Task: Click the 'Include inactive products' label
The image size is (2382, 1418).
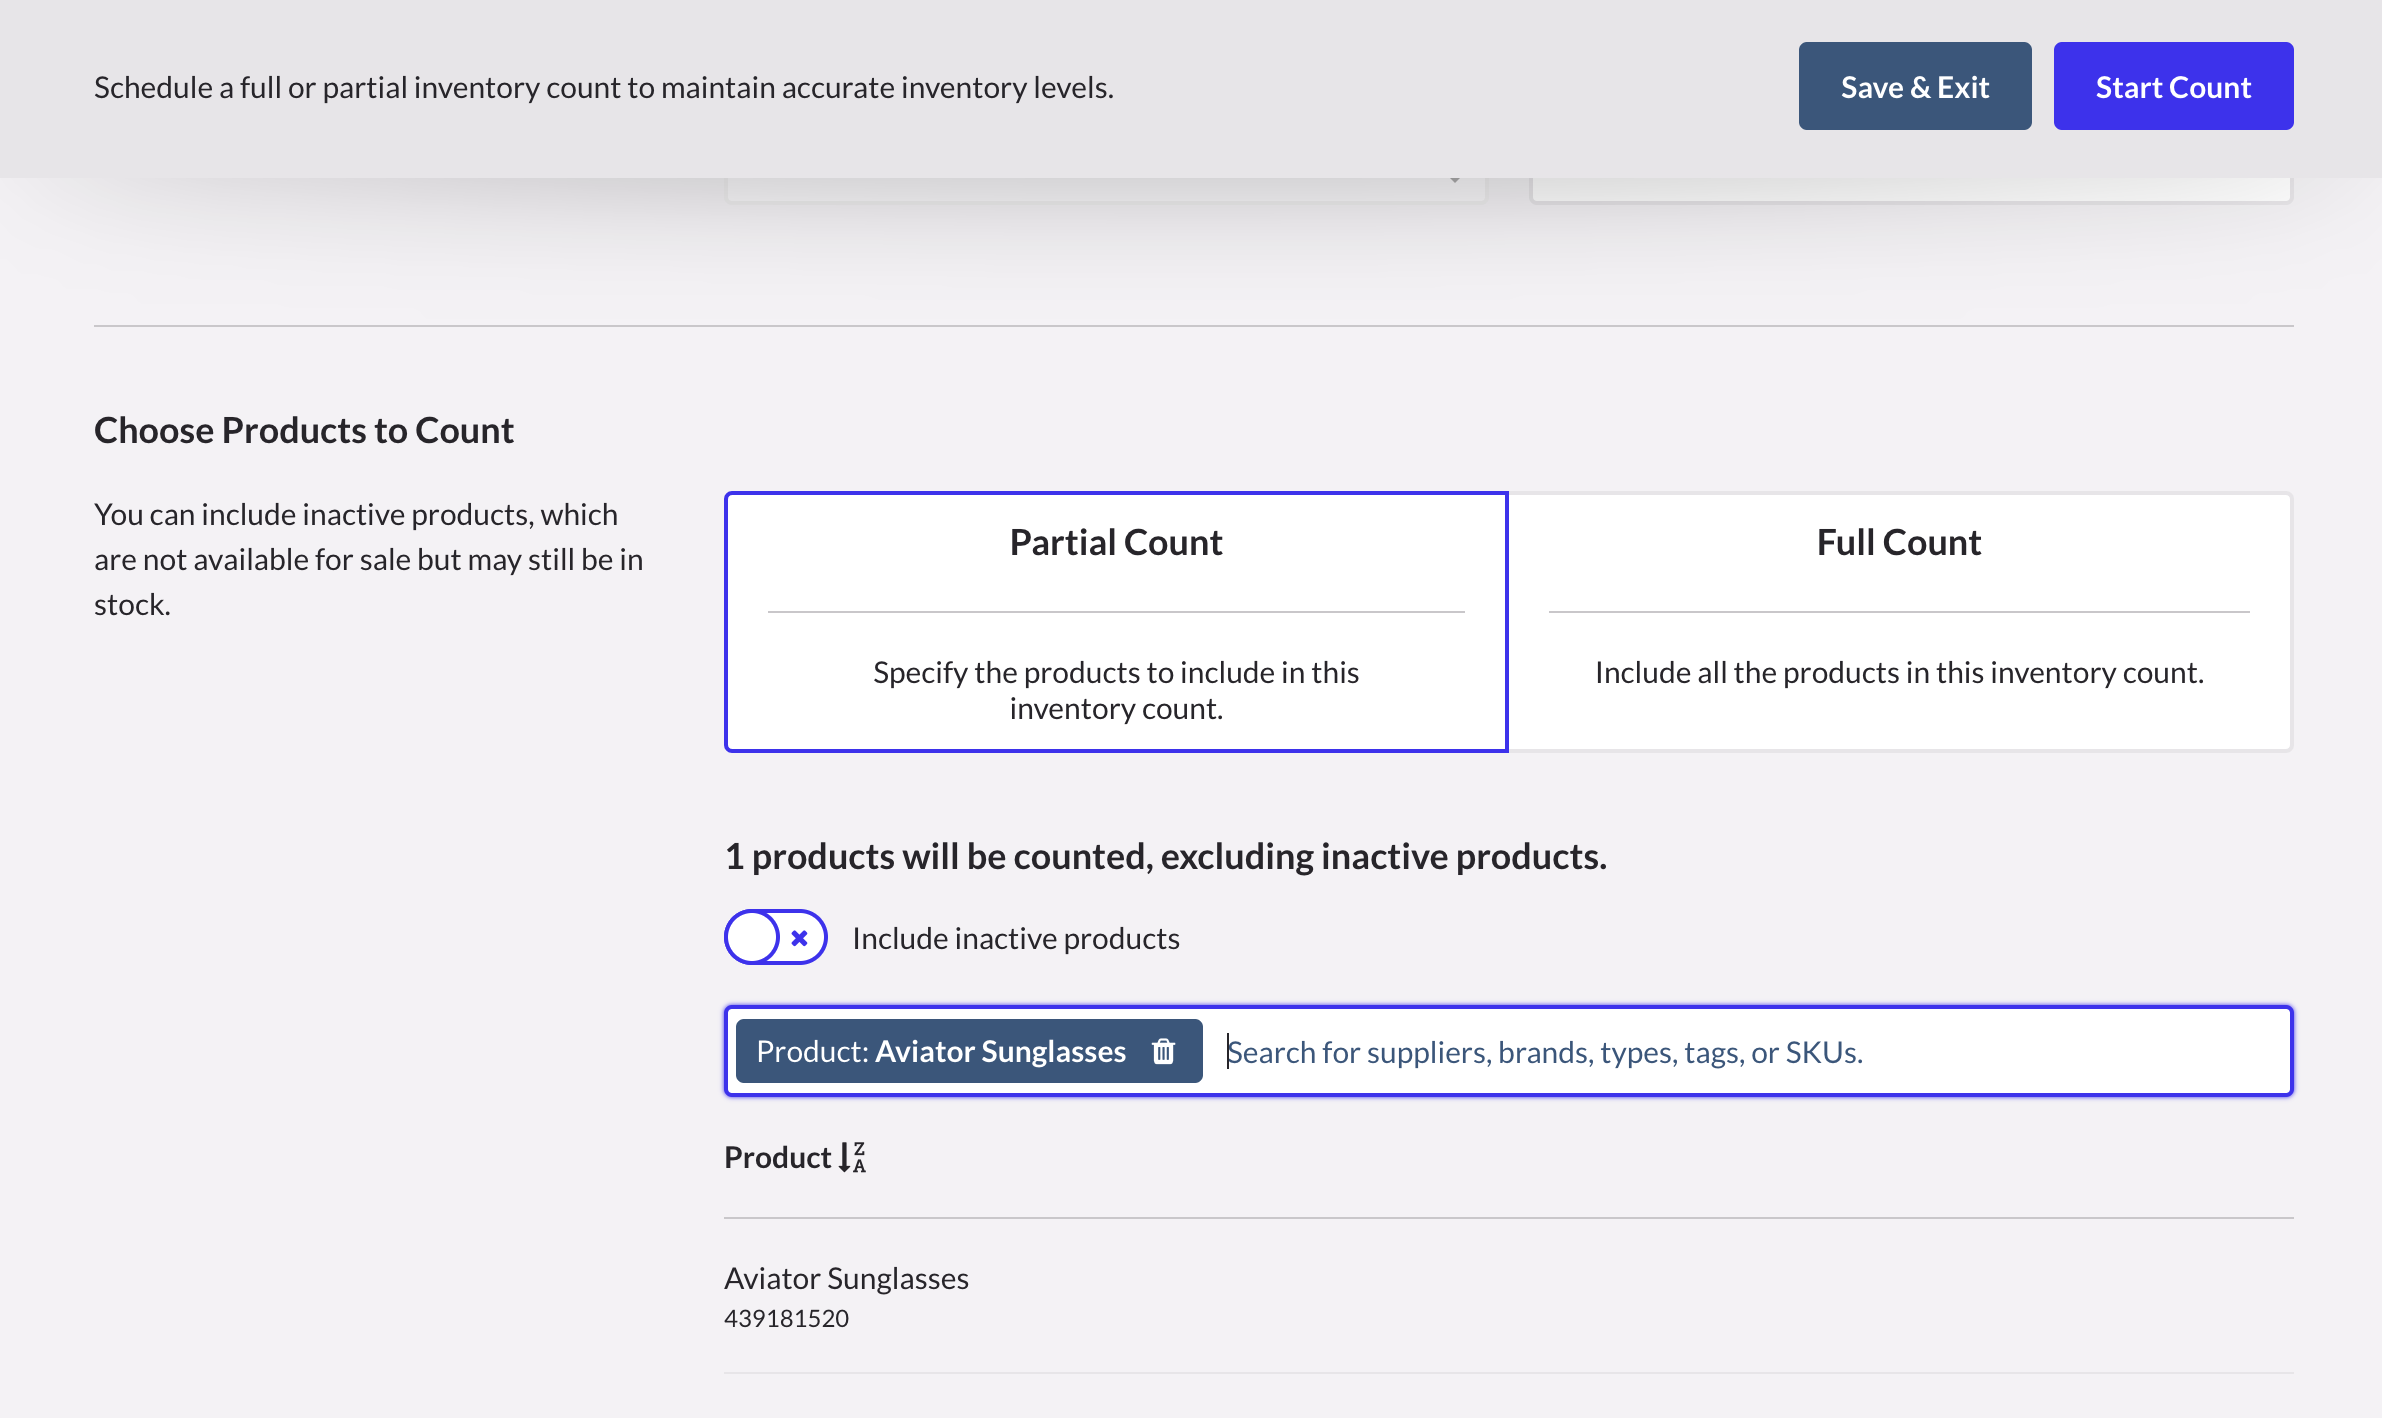Action: click(1016, 938)
